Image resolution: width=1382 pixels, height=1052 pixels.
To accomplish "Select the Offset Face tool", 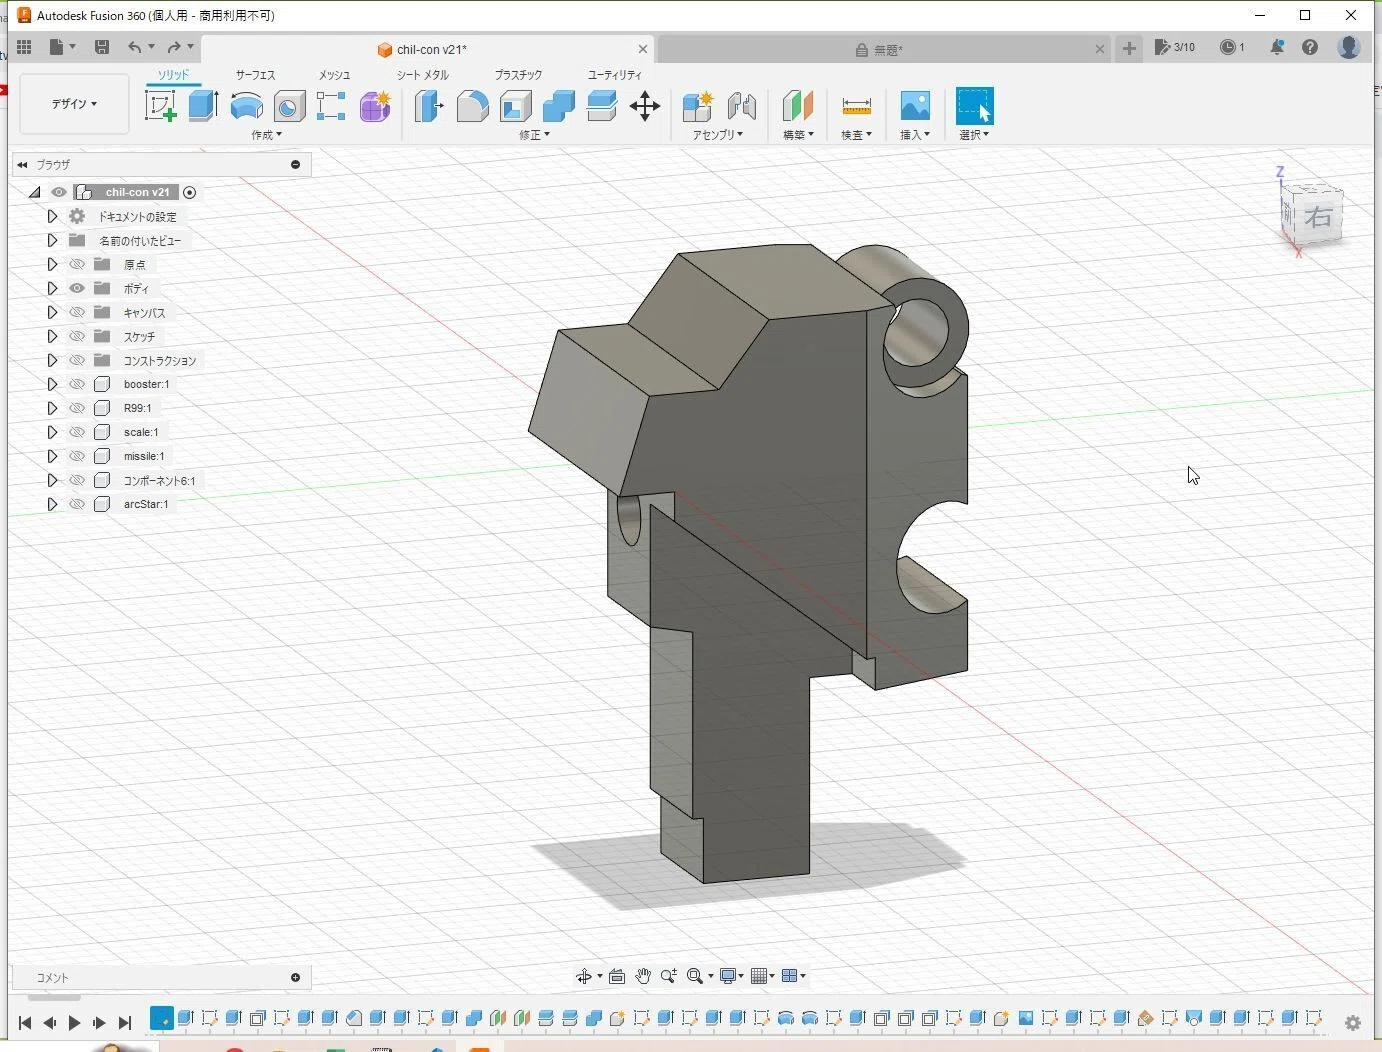I will (x=601, y=106).
